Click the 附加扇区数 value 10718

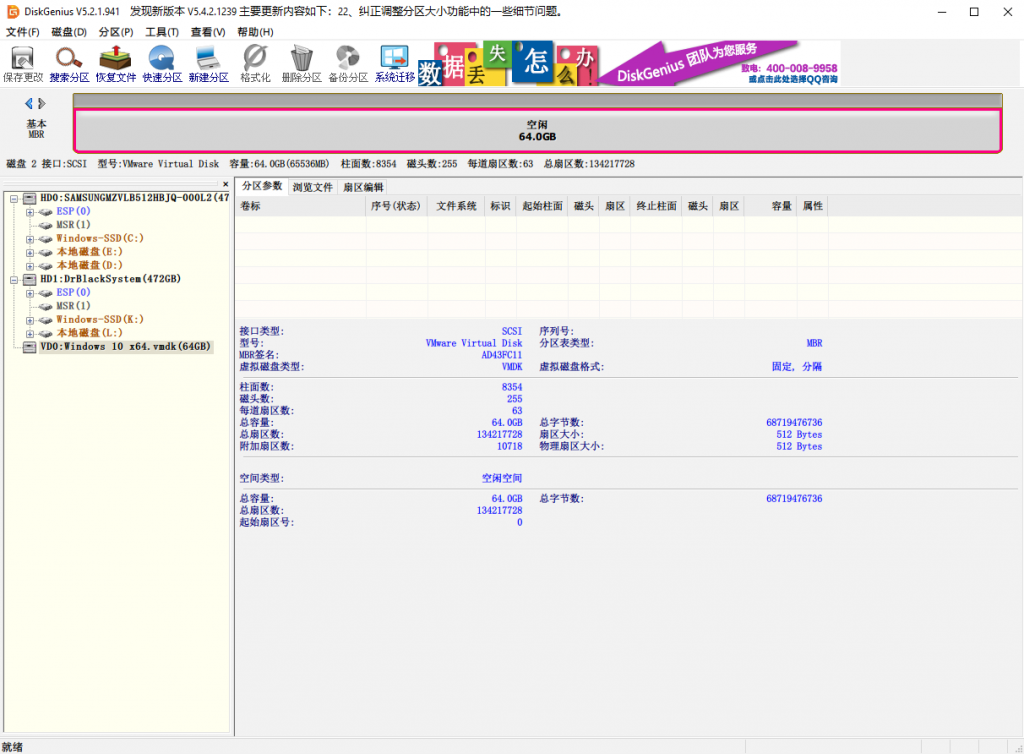(509, 447)
